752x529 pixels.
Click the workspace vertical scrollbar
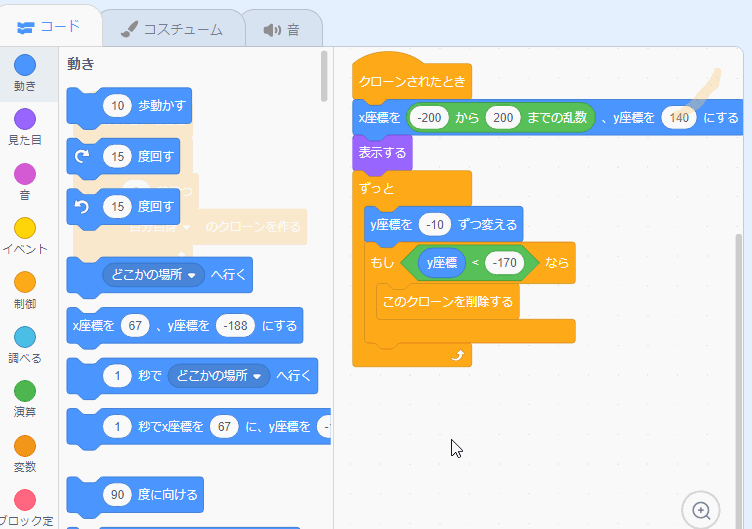(x=740, y=379)
